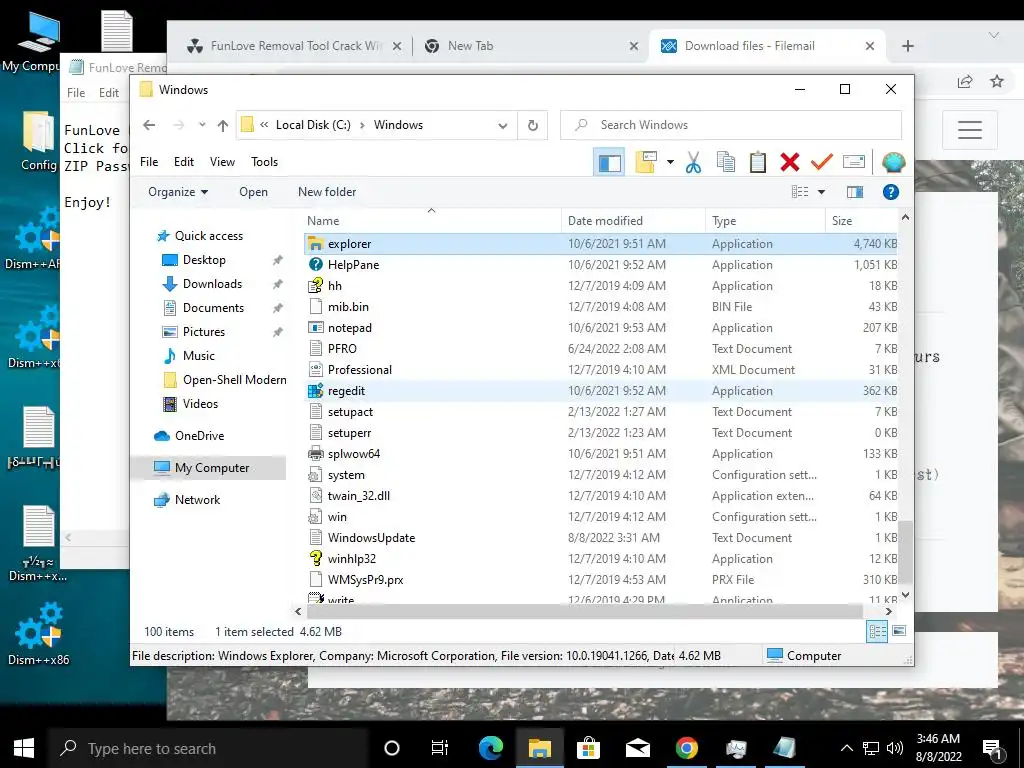Select Documents in navigation pane
The image size is (1024, 768).
pyautogui.click(x=213, y=308)
